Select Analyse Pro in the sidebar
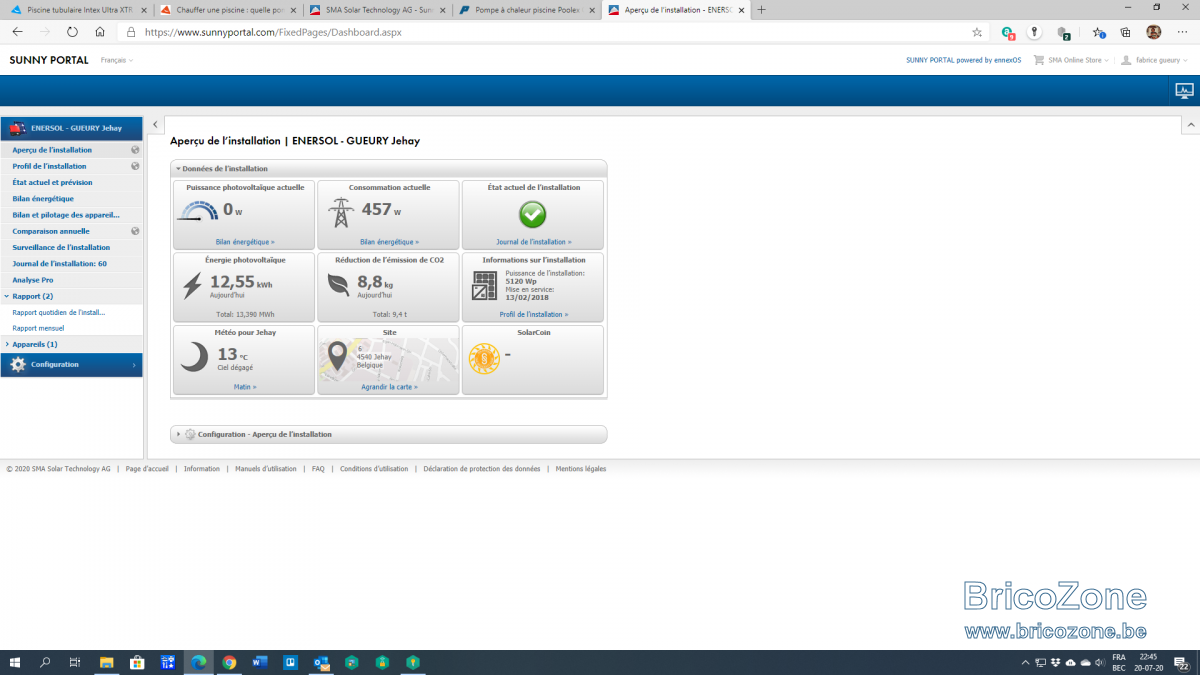This screenshot has height=675, width=1200. [33, 280]
